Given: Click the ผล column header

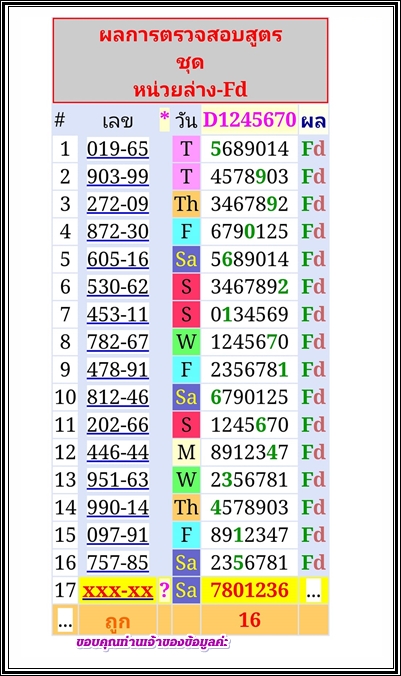Looking at the screenshot, I should click(313, 121).
